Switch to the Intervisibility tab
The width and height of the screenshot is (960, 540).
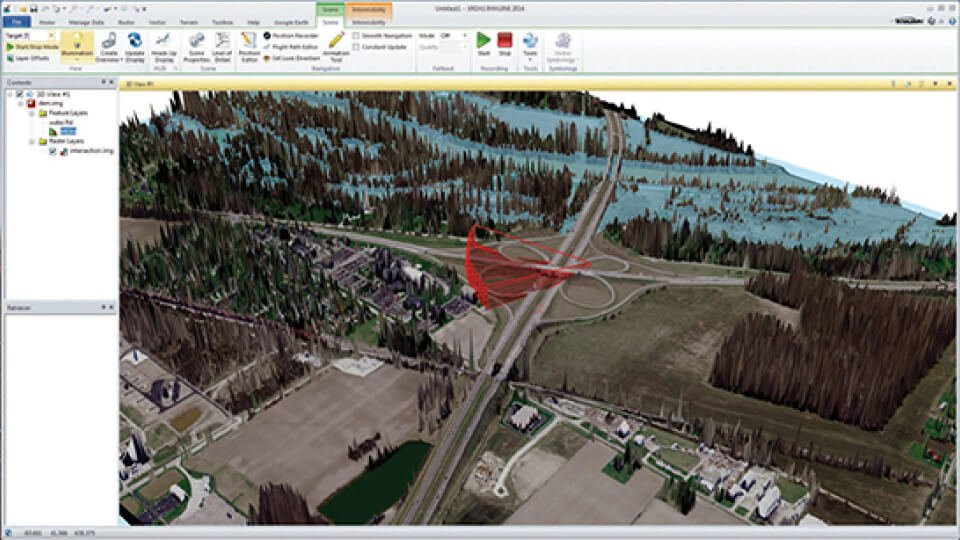(369, 22)
